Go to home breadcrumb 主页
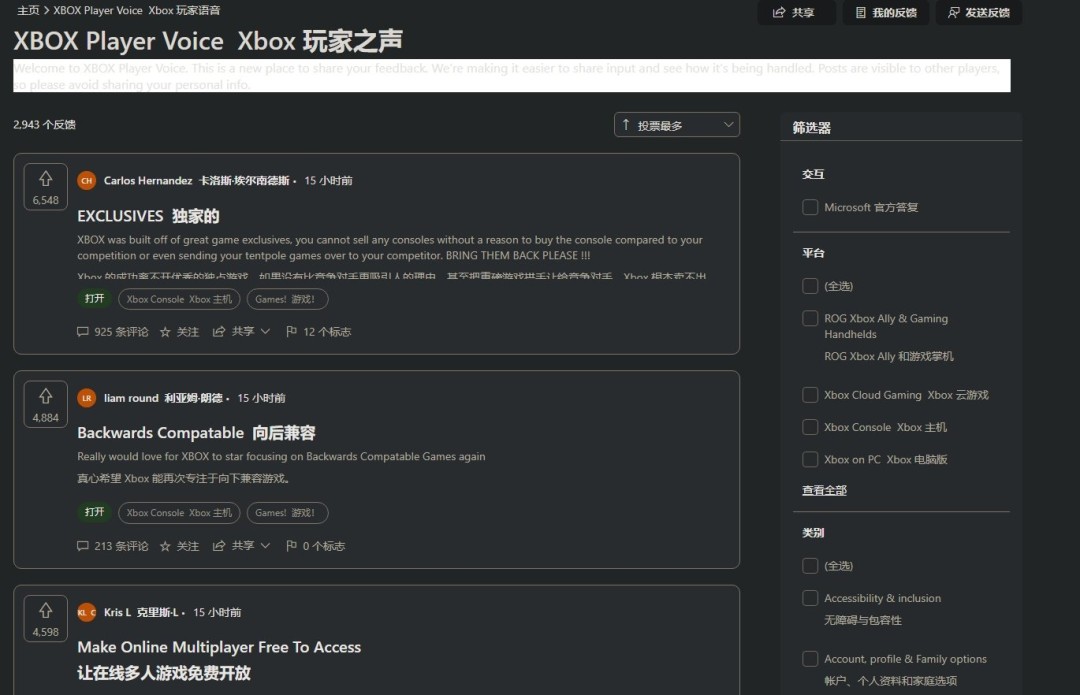1080x695 pixels. click(28, 10)
